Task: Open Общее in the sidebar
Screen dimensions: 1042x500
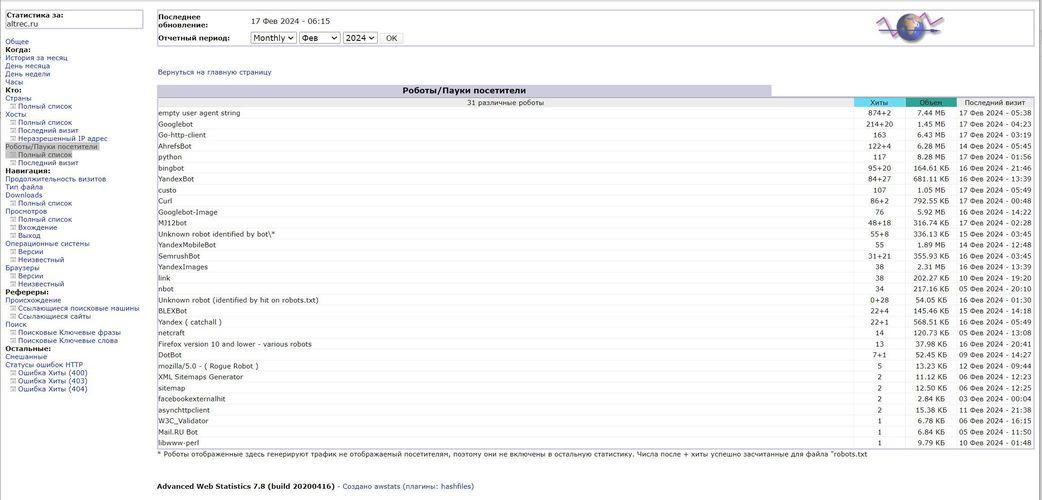Action: (x=17, y=42)
